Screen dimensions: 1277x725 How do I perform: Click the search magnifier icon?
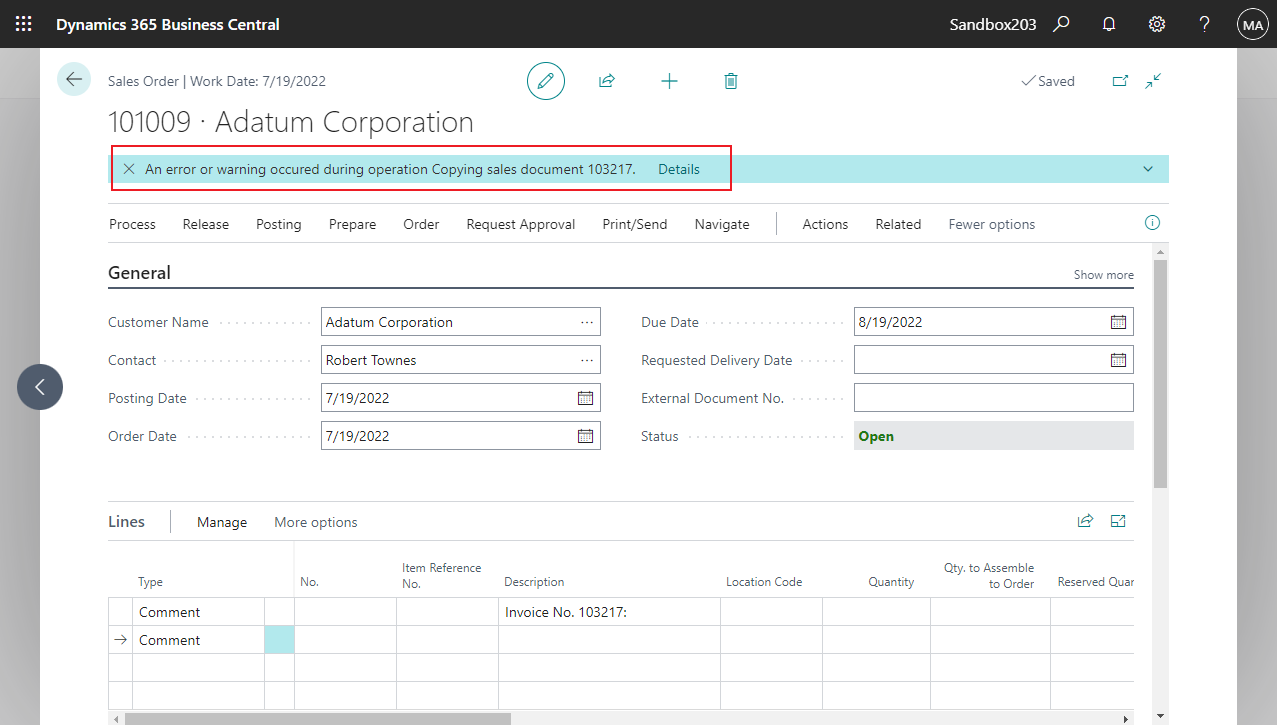pyautogui.click(x=1061, y=23)
